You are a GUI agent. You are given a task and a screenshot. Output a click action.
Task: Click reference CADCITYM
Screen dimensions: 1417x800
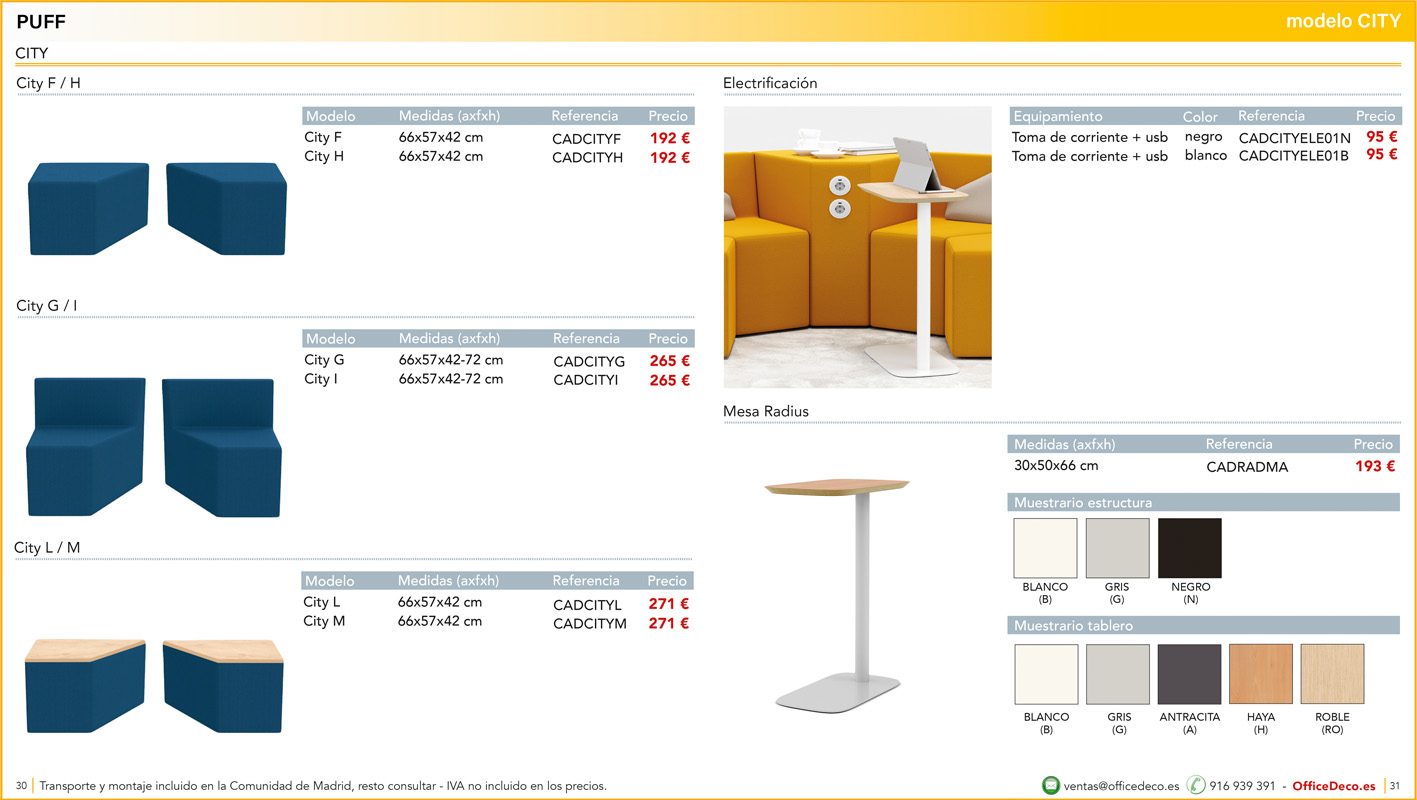(x=590, y=624)
